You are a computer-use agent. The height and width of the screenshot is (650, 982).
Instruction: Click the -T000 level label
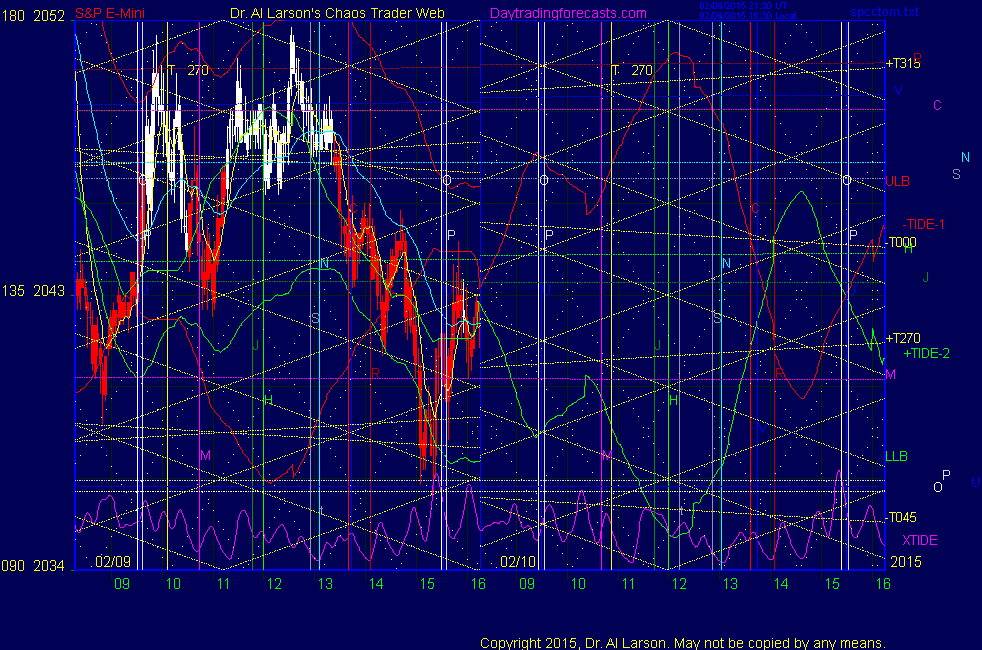[902, 242]
